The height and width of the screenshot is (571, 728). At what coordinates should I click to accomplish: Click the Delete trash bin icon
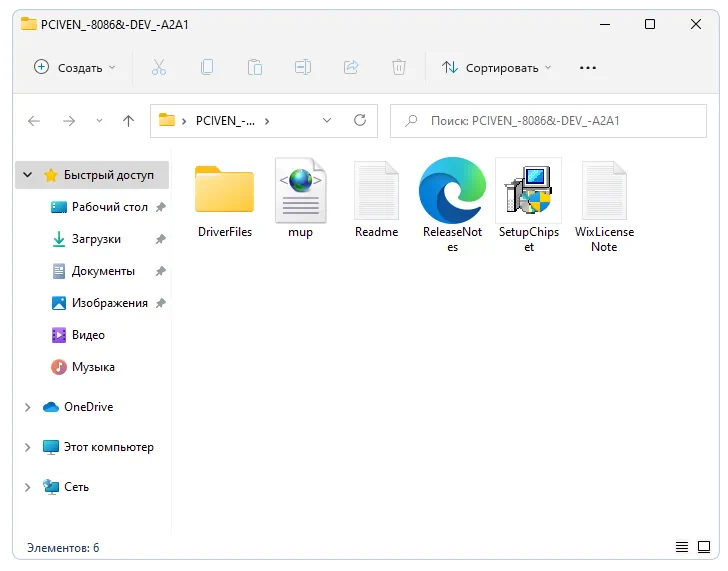[399, 68]
